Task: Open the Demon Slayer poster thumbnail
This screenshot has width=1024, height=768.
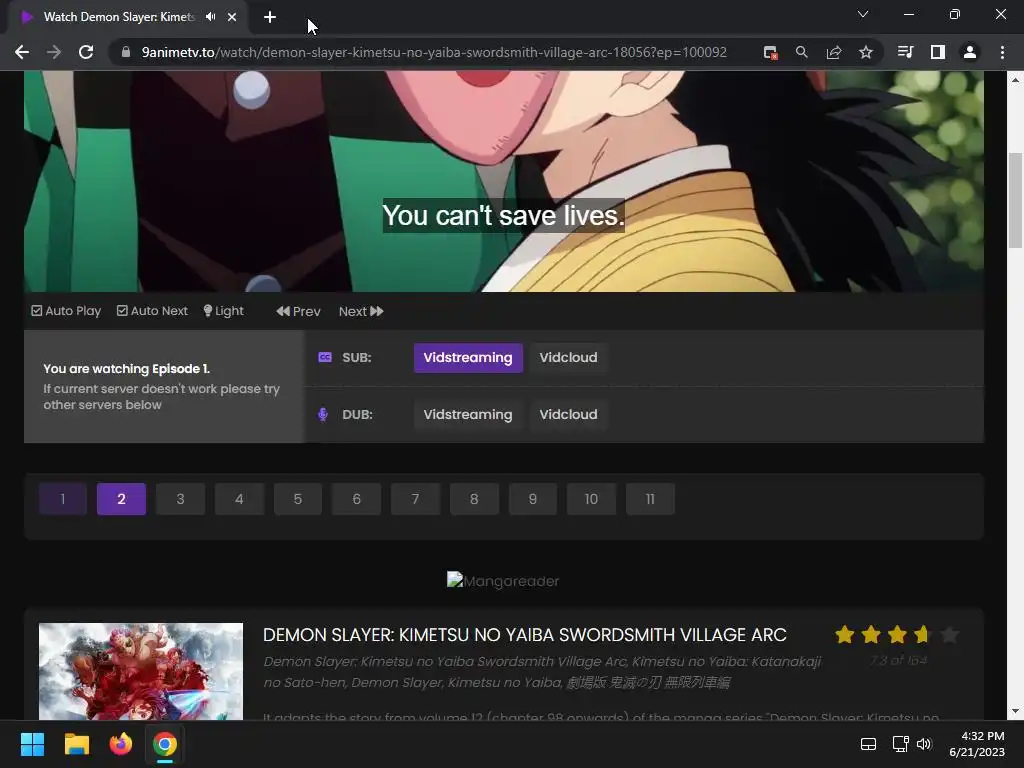Action: [141, 671]
